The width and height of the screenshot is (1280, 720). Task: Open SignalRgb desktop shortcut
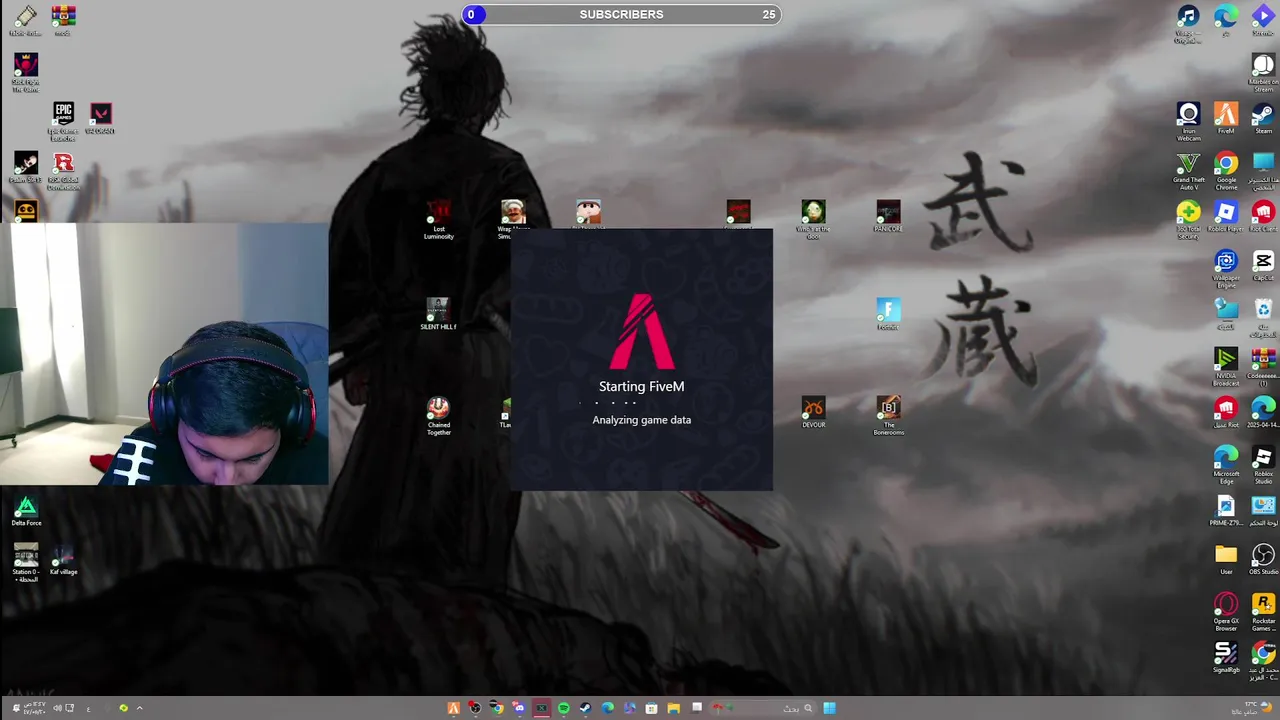(x=1226, y=657)
